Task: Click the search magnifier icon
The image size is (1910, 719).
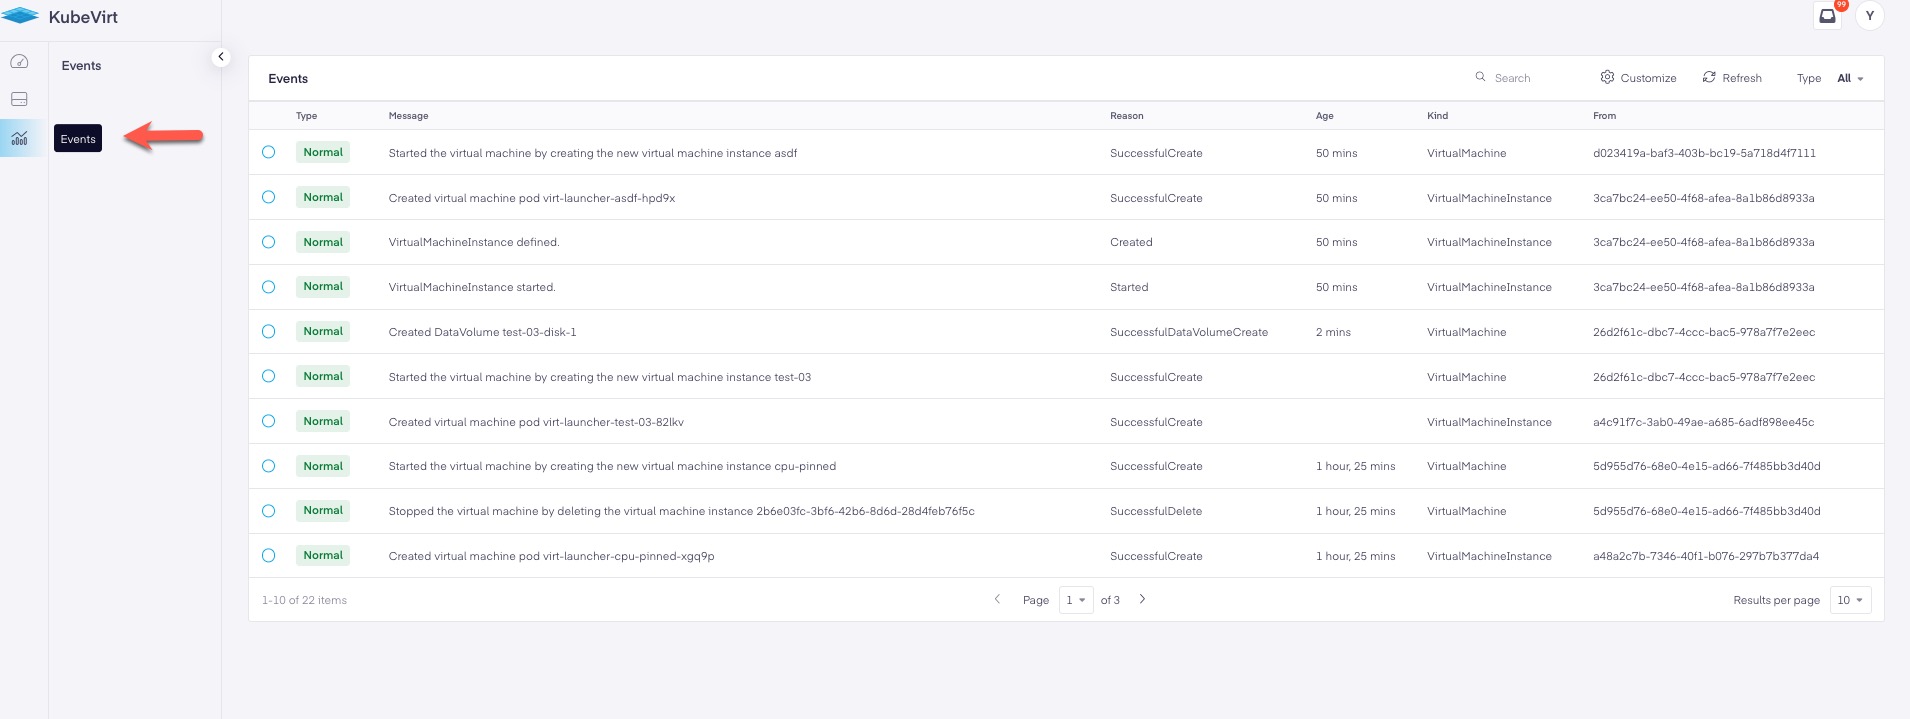Action: pos(1480,77)
